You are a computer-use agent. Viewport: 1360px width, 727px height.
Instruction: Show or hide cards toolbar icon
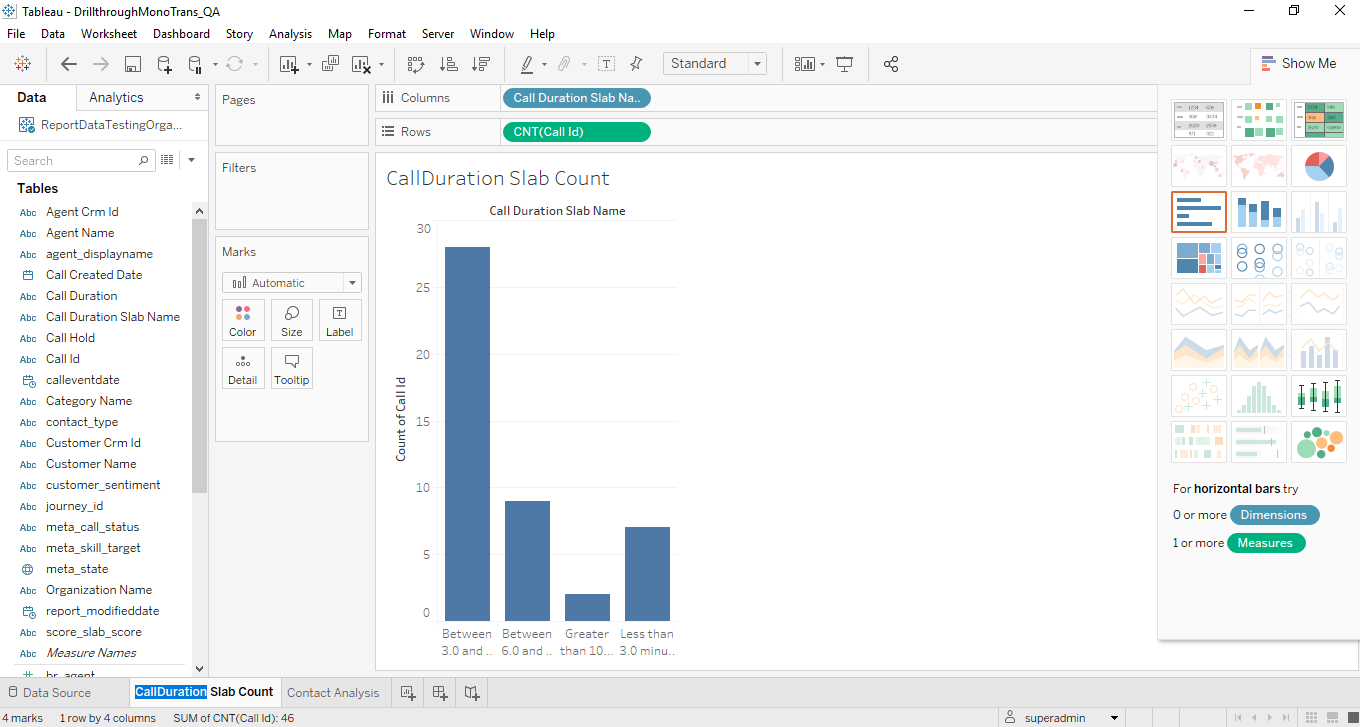(x=805, y=64)
